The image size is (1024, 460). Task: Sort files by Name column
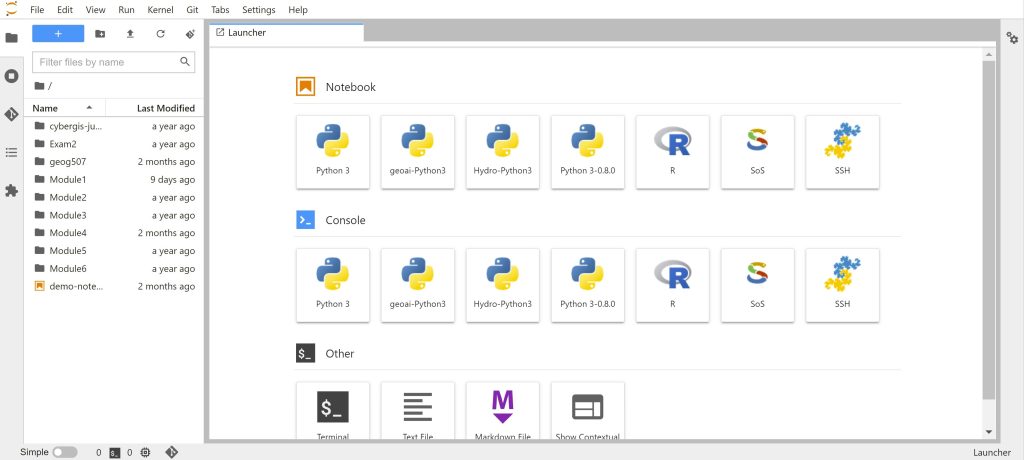tap(45, 108)
